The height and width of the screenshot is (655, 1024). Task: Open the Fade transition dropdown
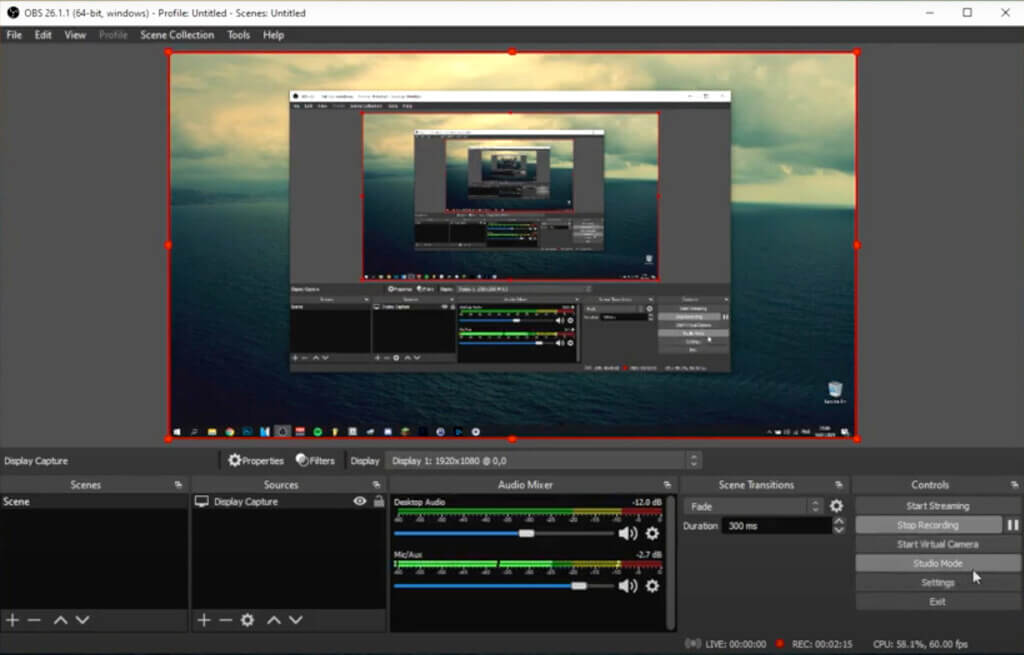click(x=753, y=506)
